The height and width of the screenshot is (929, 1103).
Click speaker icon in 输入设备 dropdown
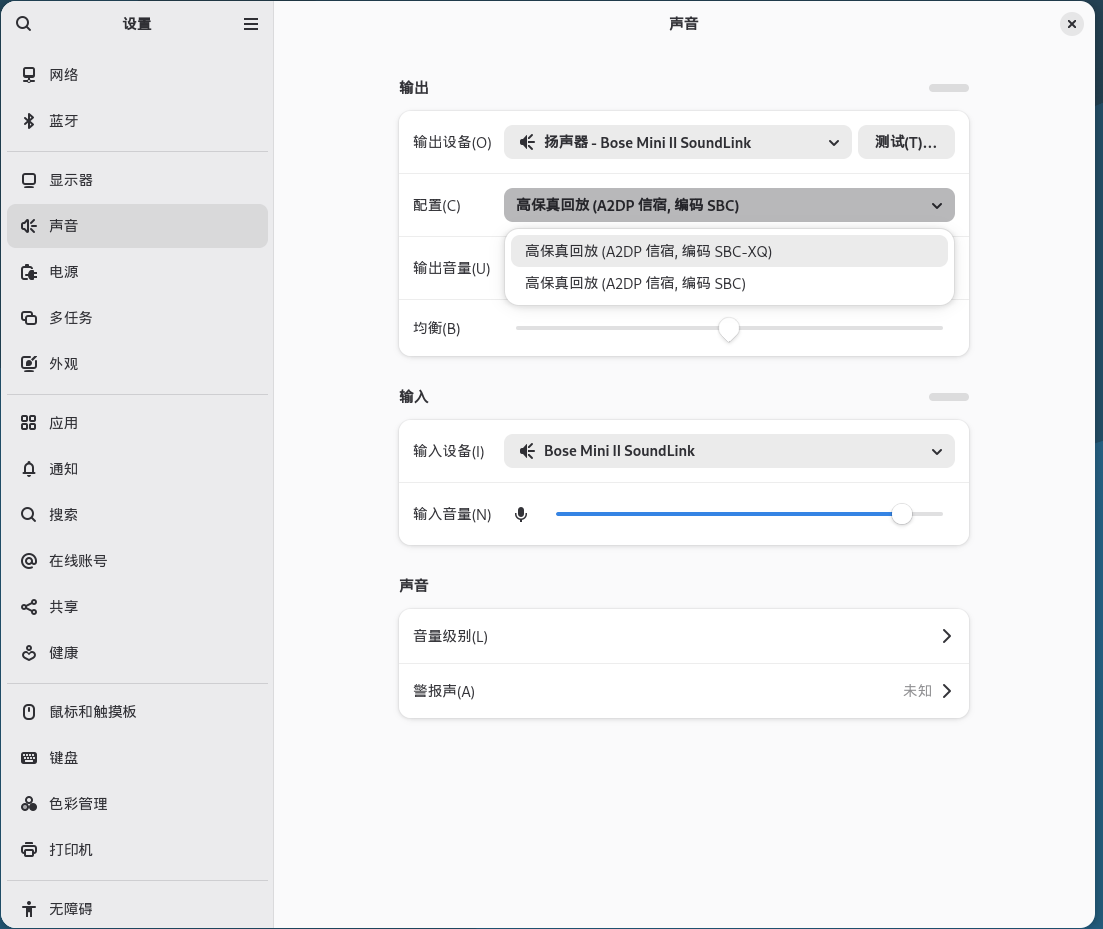point(527,451)
